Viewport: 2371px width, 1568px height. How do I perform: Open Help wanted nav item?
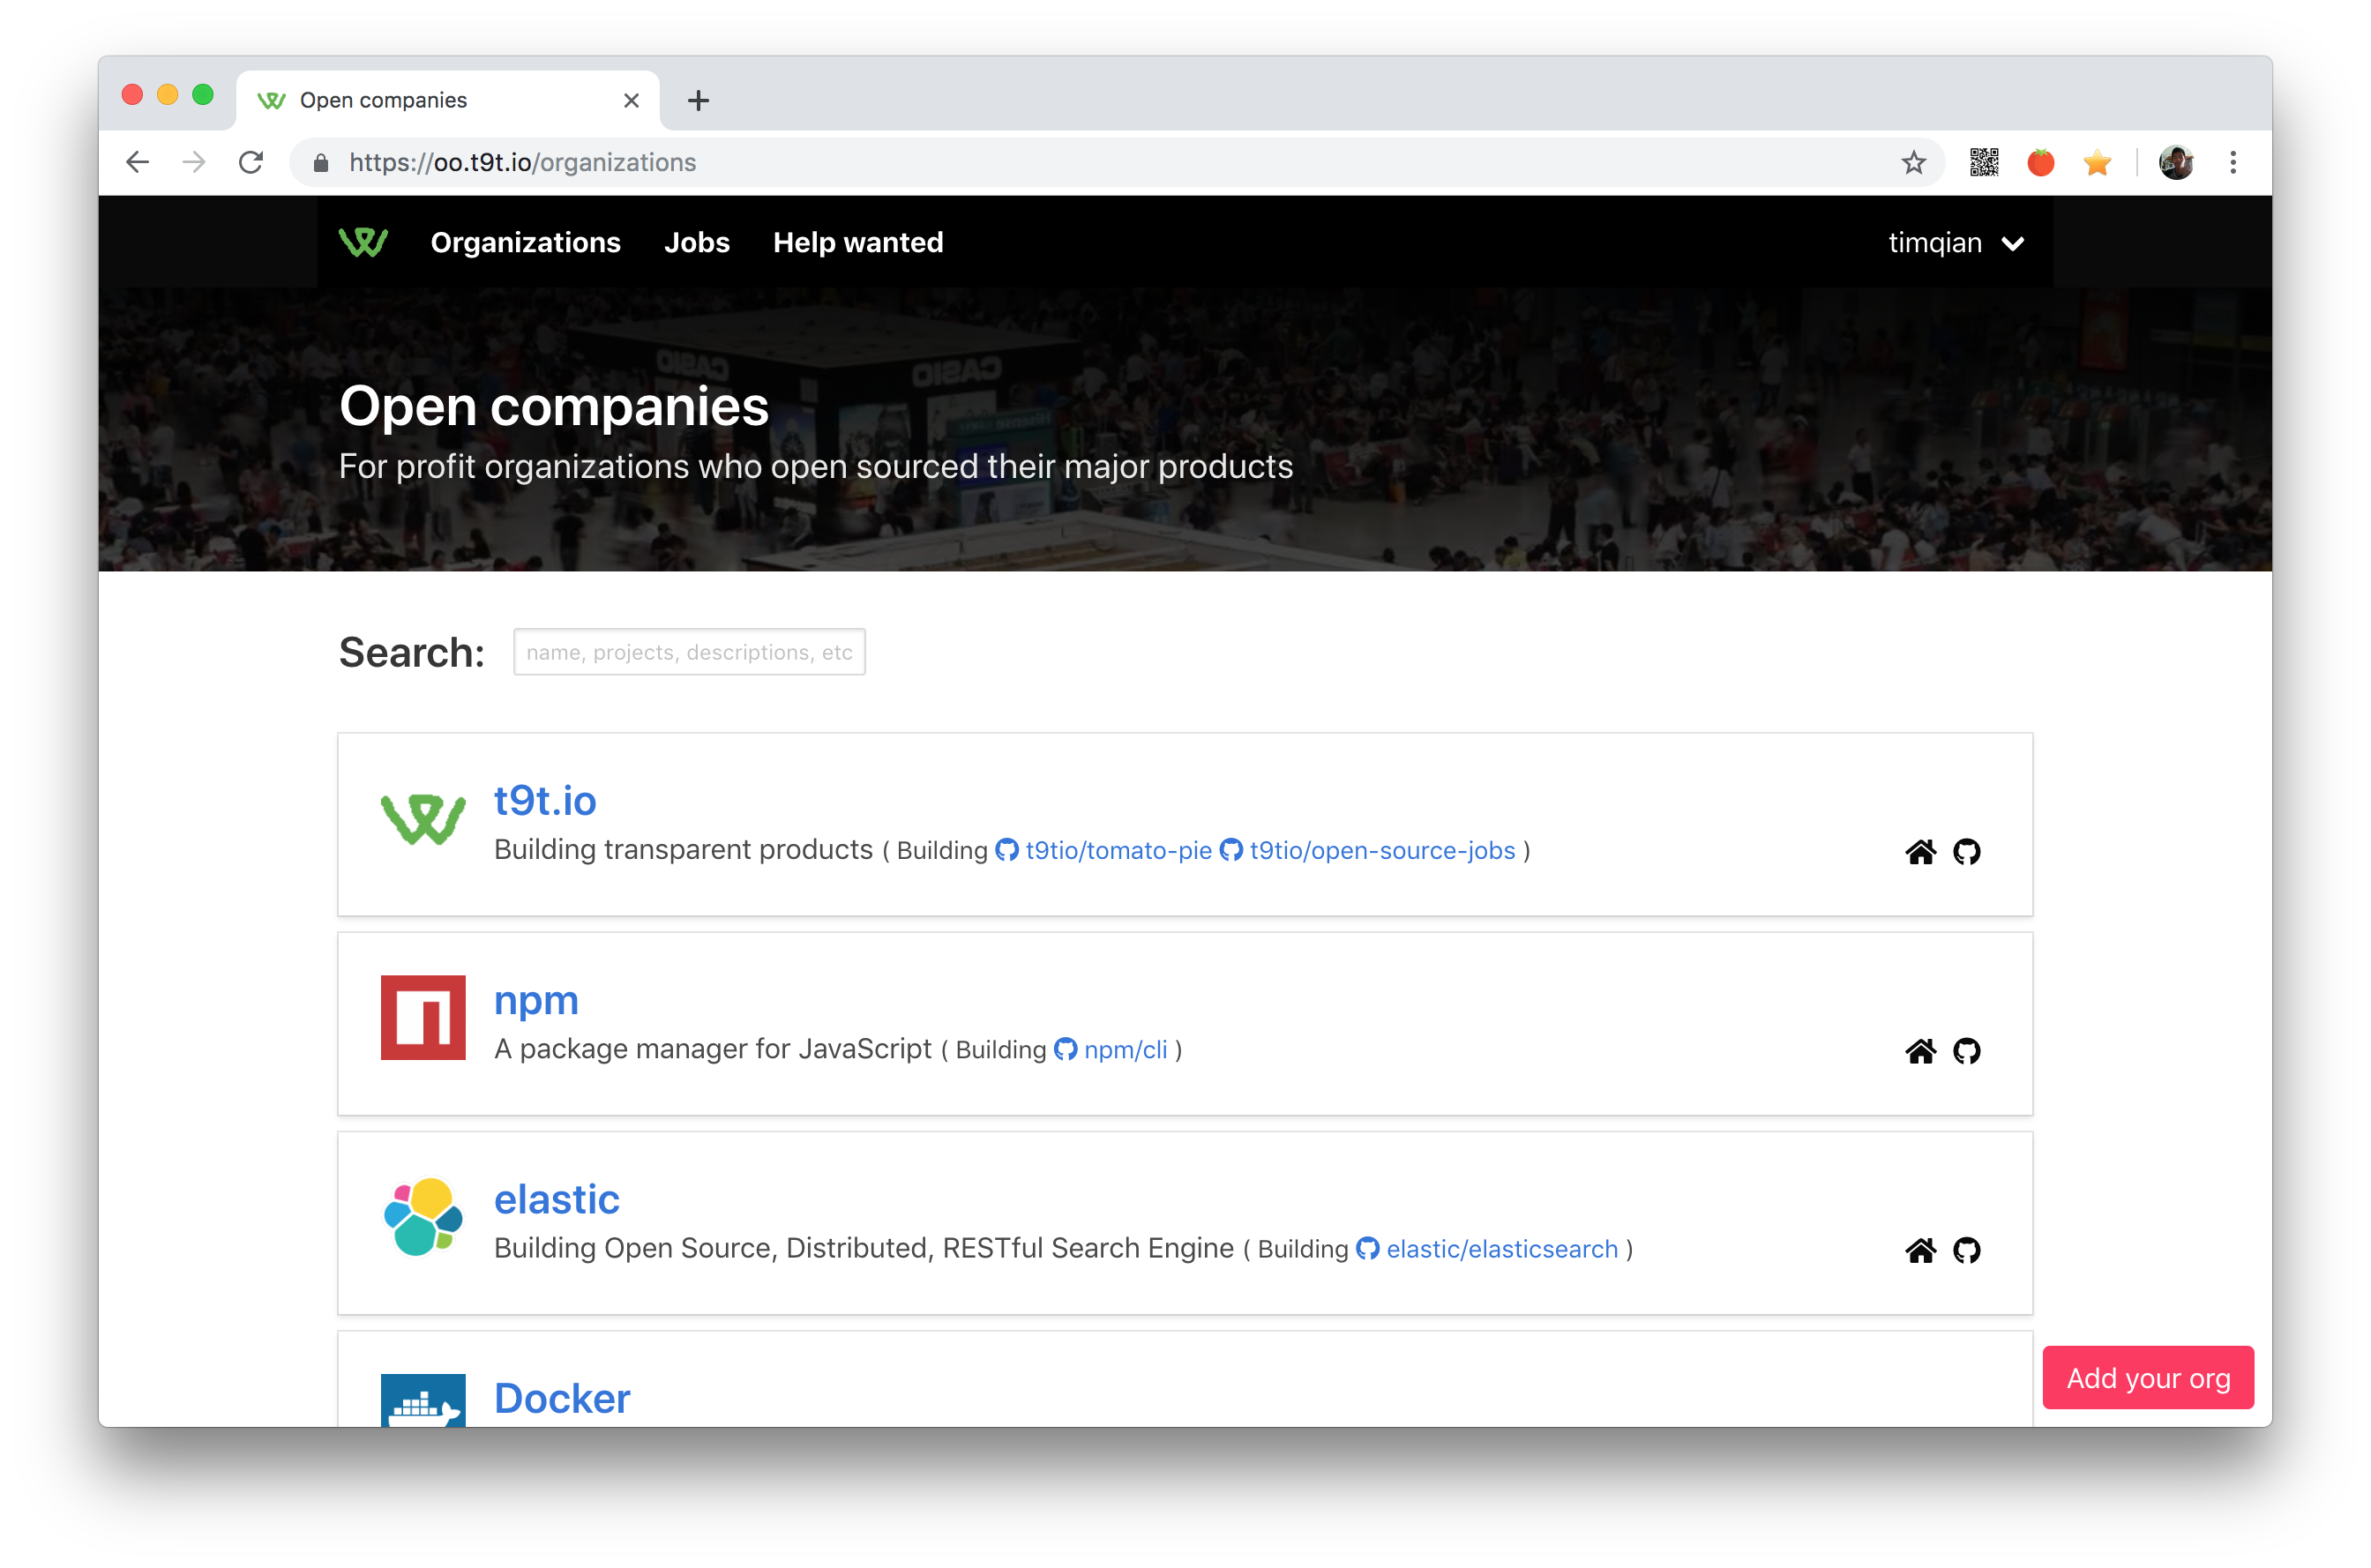point(857,243)
